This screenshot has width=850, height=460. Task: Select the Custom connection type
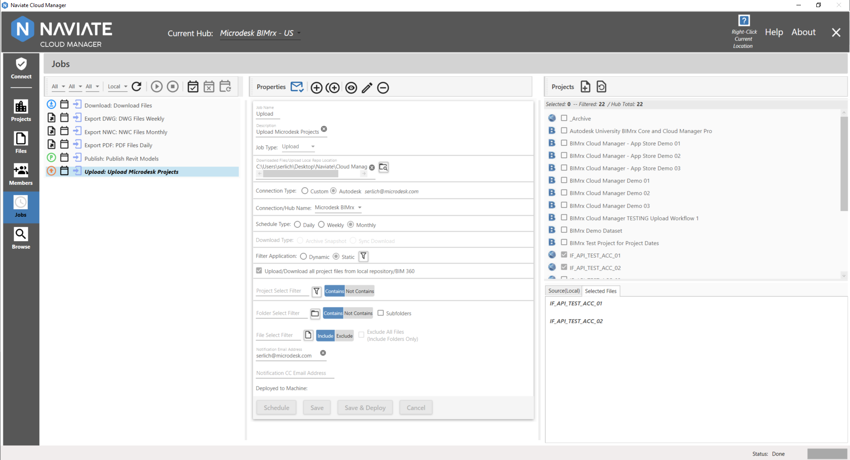click(305, 191)
